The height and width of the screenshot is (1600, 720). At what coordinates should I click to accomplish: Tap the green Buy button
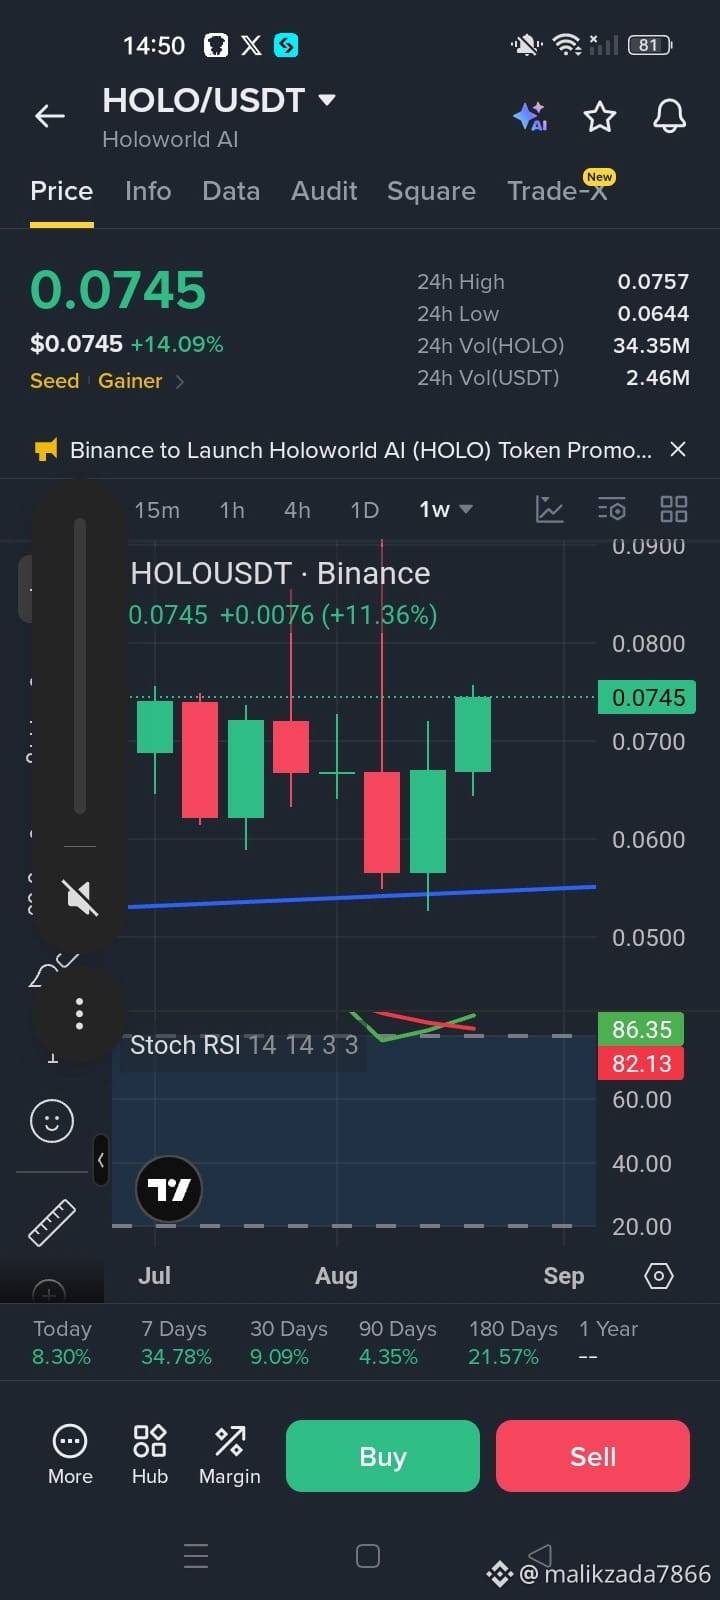(383, 1456)
